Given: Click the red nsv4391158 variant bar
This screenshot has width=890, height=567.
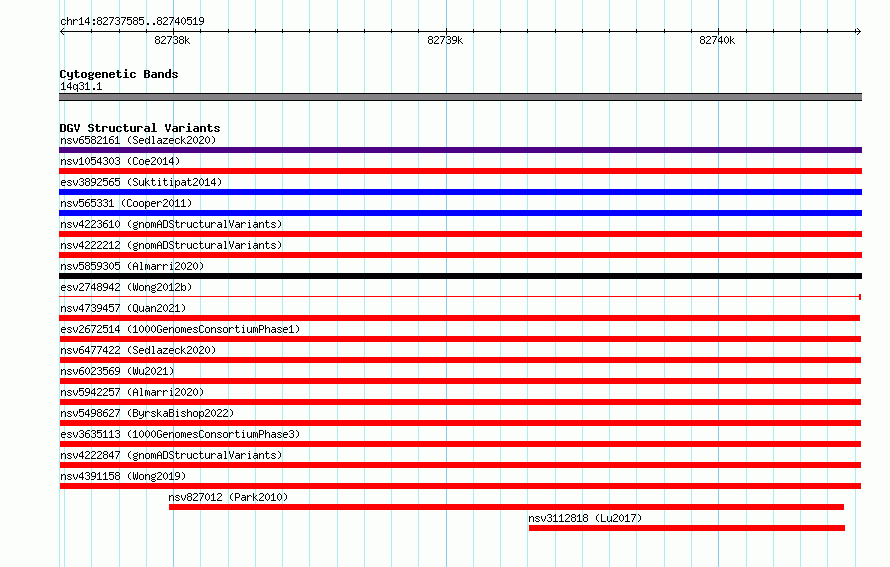Looking at the screenshot, I should [460, 486].
